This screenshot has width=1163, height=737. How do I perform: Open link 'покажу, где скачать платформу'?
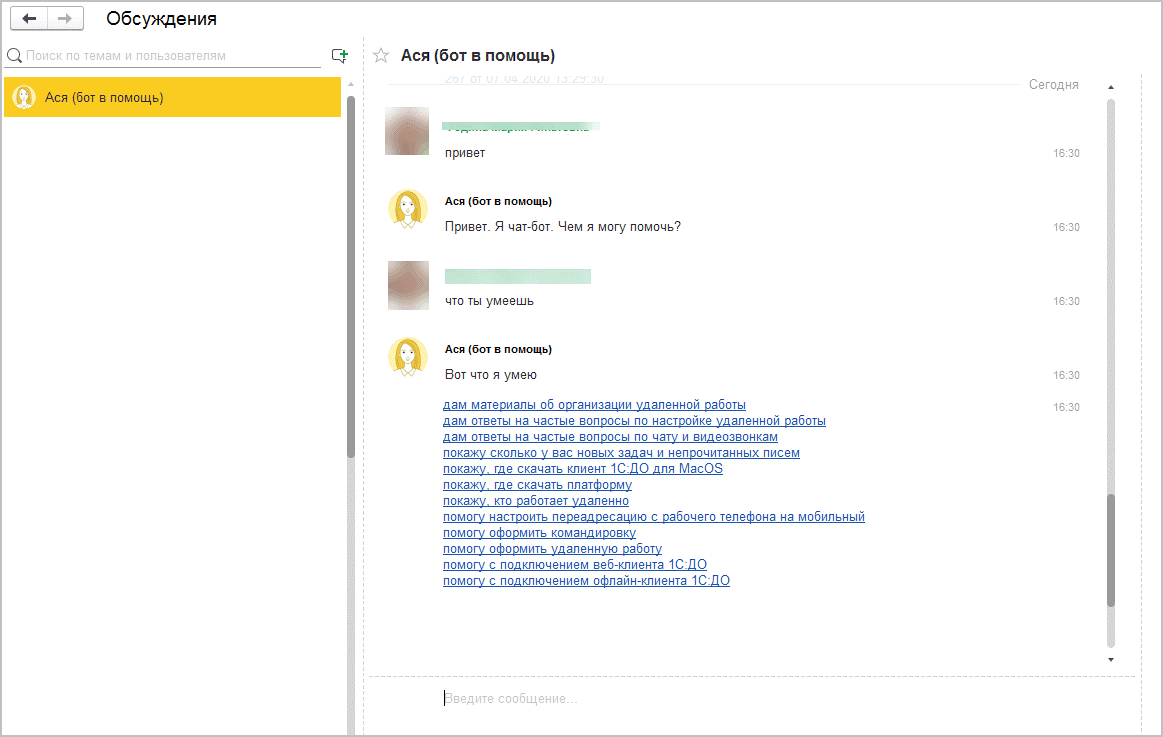(537, 485)
